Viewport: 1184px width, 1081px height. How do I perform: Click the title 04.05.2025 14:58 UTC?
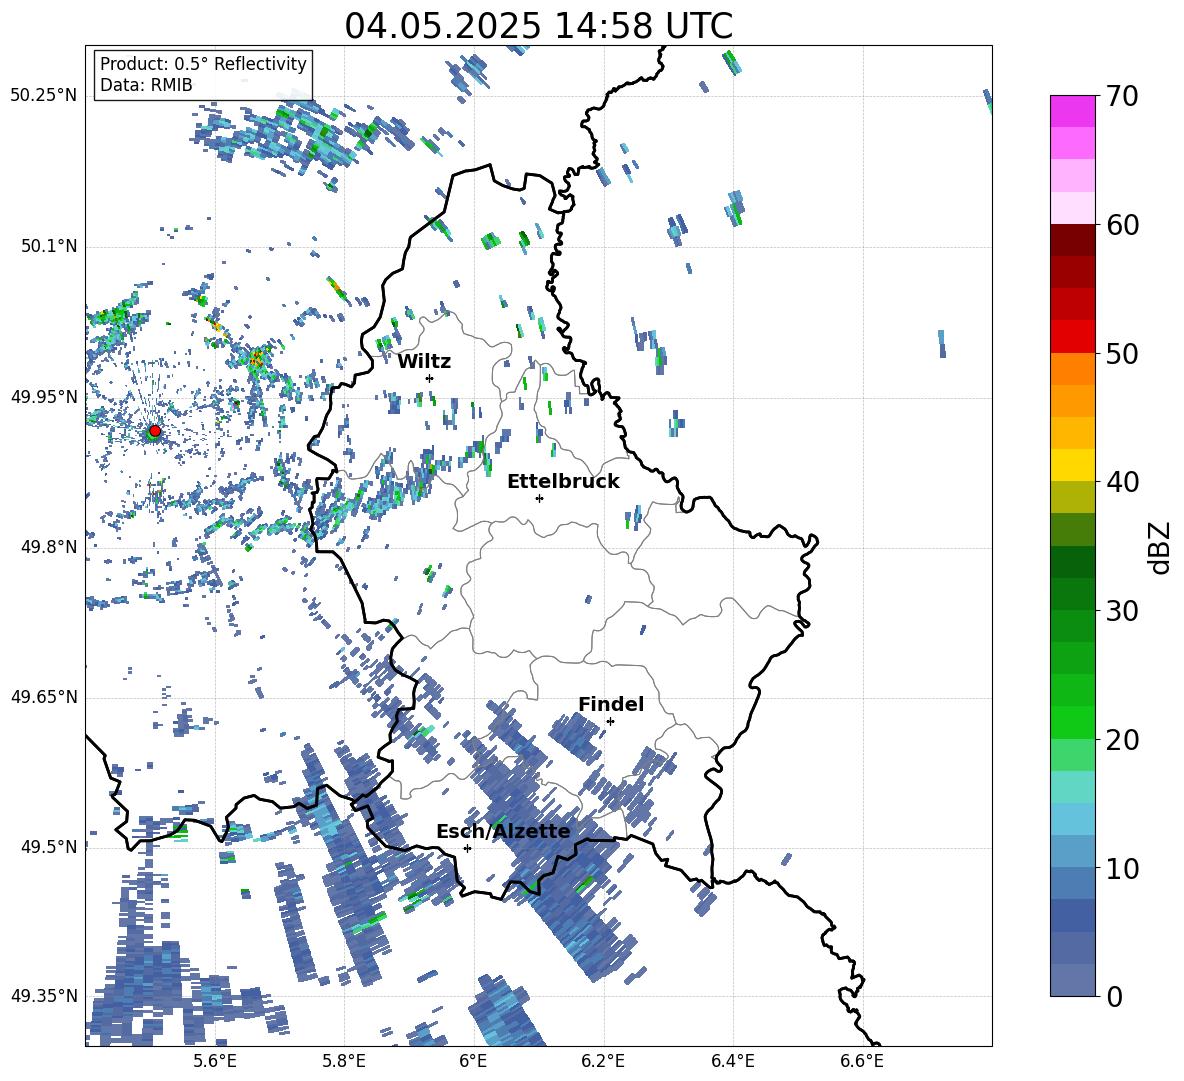pyautogui.click(x=538, y=26)
